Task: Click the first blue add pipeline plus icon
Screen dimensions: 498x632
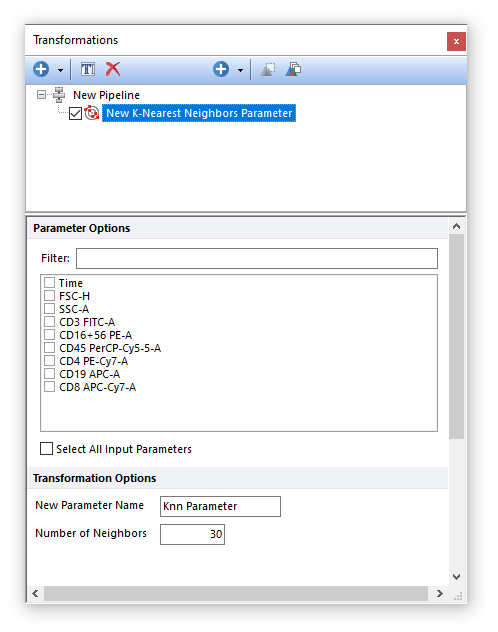Action: point(41,69)
